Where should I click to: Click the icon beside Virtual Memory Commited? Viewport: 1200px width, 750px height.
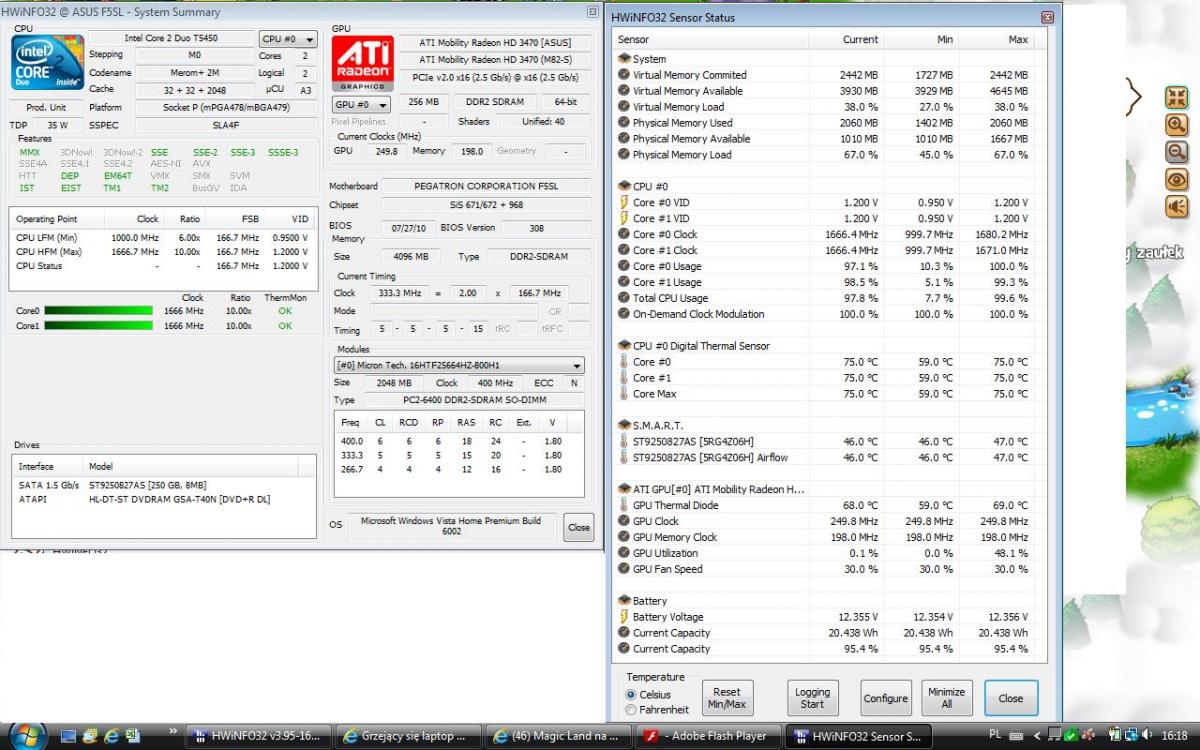tap(624, 75)
